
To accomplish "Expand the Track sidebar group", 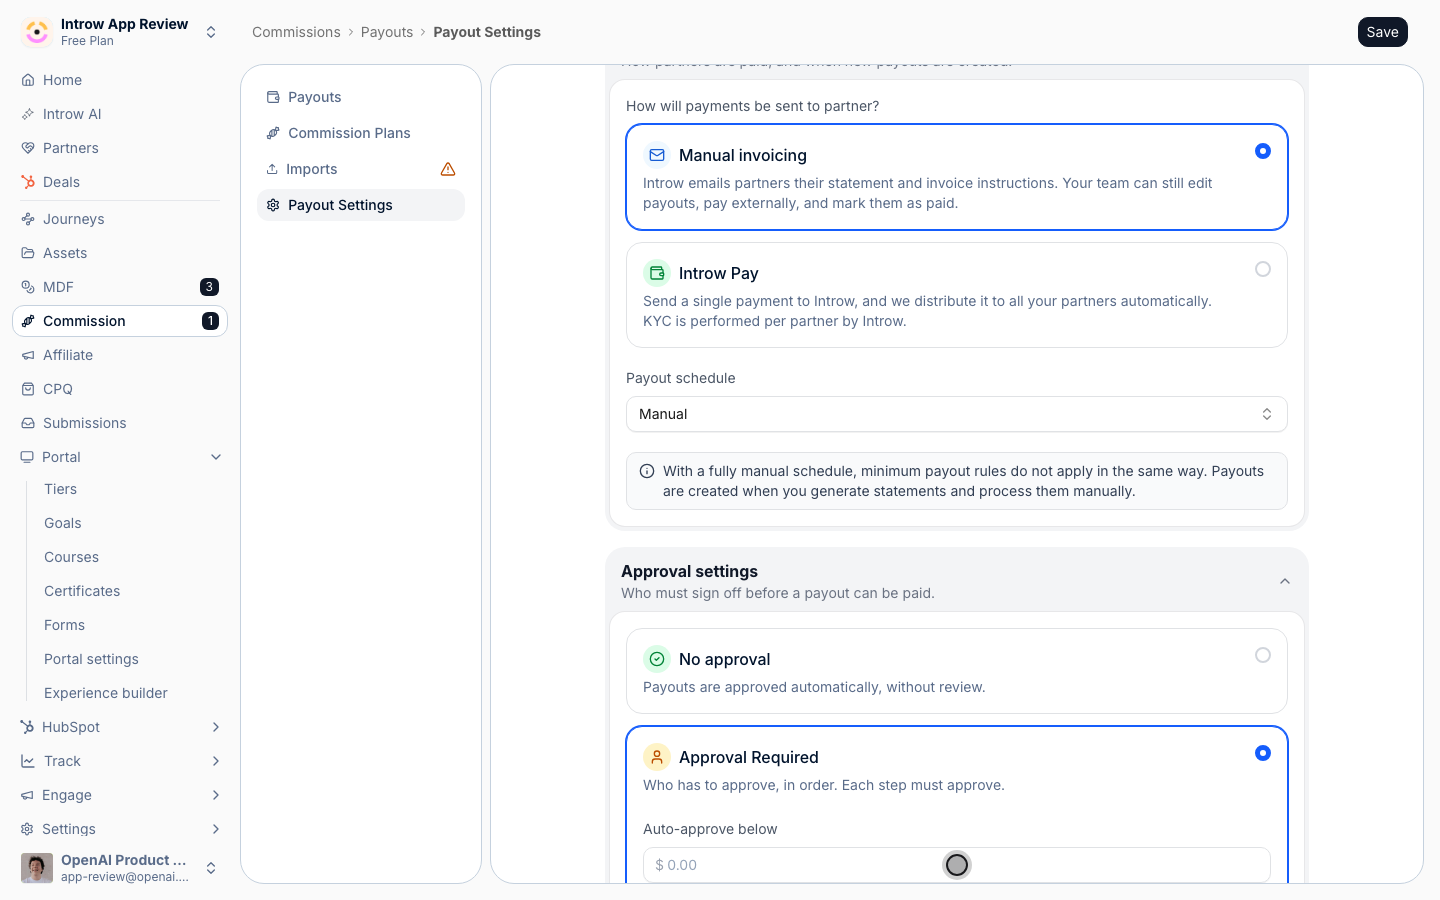I will coord(216,761).
